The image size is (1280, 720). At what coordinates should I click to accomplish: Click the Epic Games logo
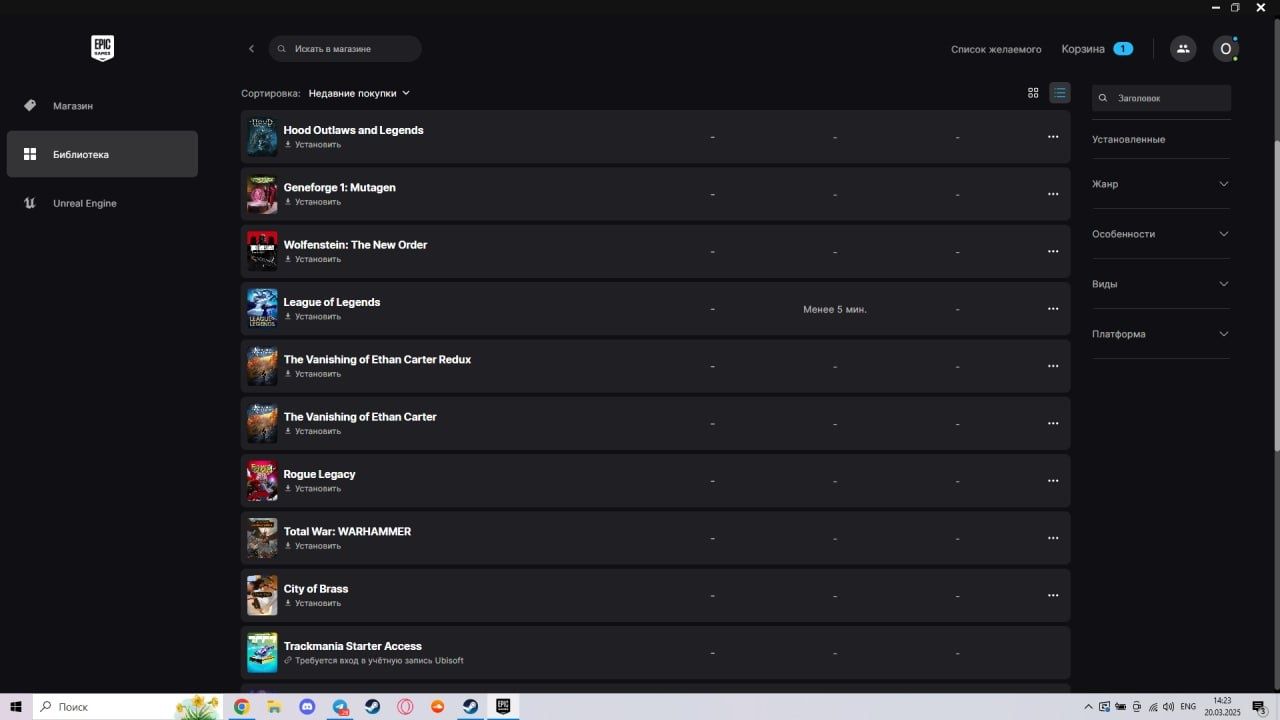pyautogui.click(x=102, y=48)
